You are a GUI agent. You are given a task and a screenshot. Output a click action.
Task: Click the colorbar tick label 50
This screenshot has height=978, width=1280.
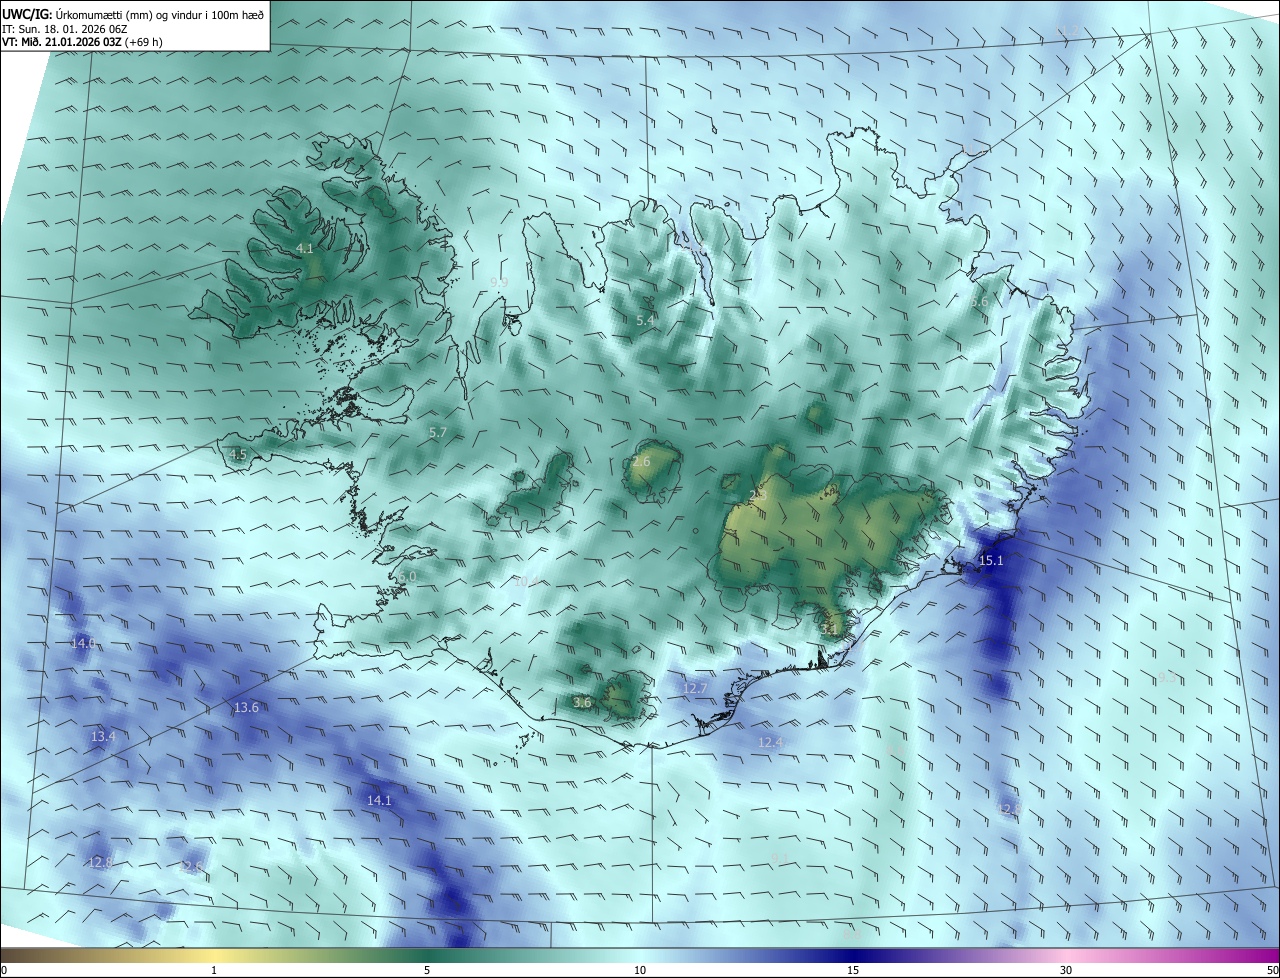[1272, 970]
